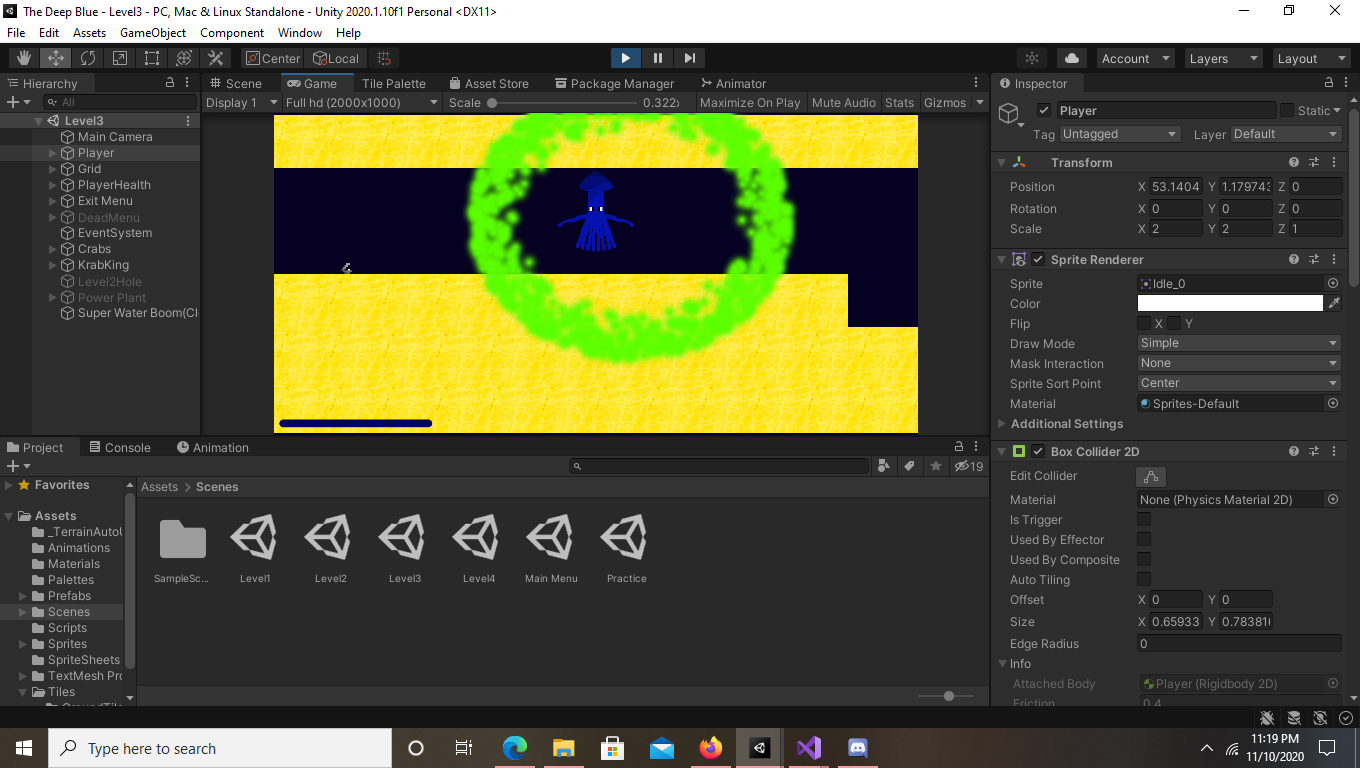The image size is (1360, 768).
Task: Step one frame forward
Action: coord(690,58)
